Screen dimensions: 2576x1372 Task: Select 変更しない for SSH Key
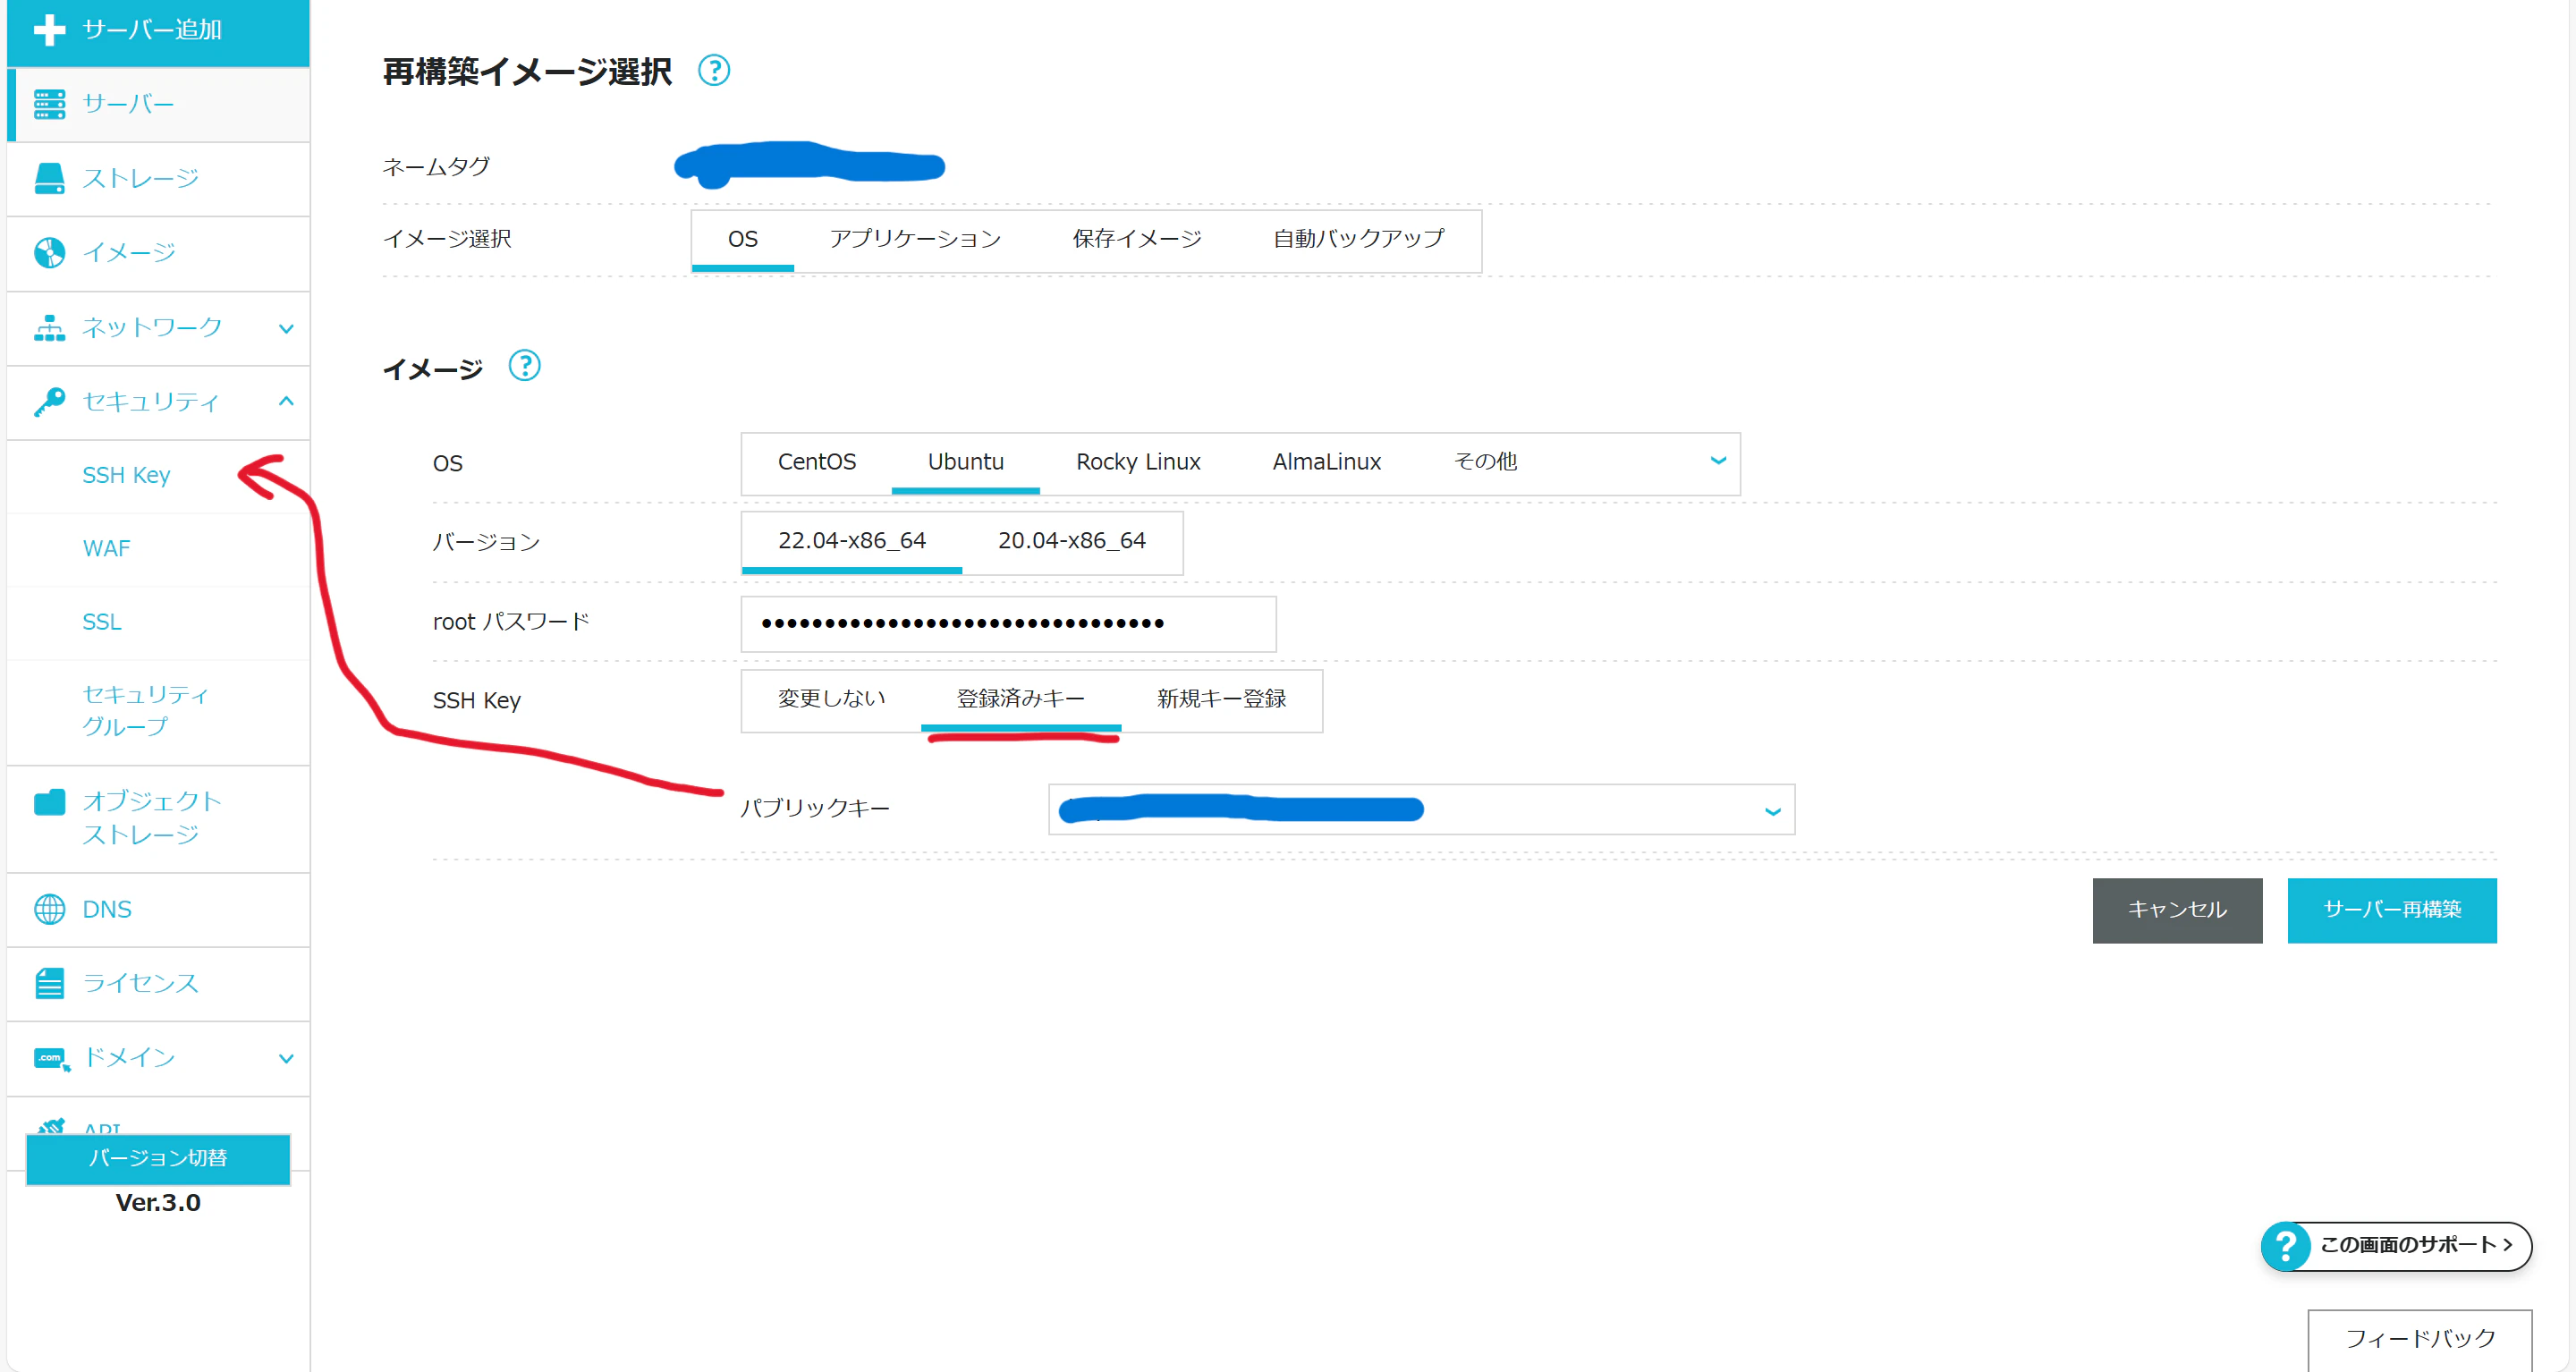pos(832,699)
